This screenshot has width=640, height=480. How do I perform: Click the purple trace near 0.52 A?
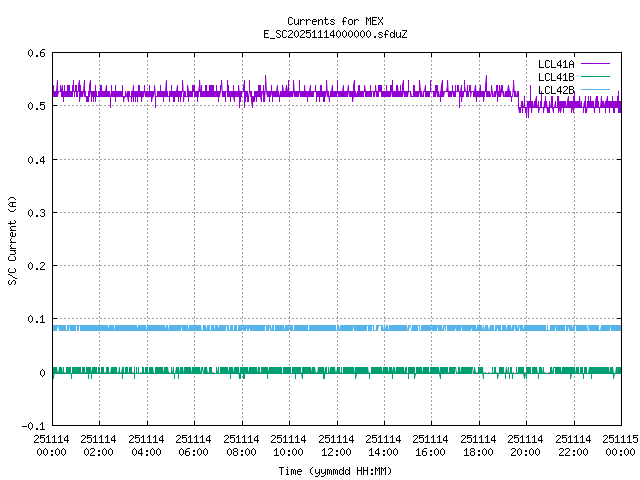pos(300,94)
